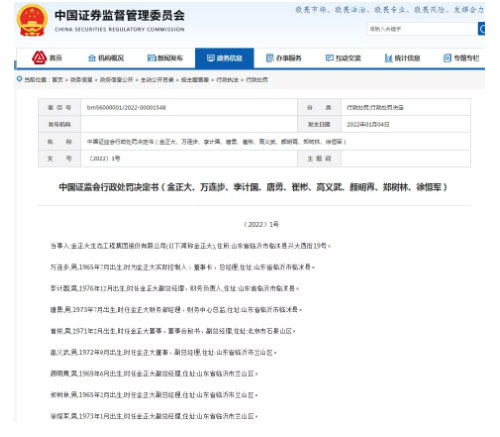Click the centered 〔2022〕1号 document number
The width and height of the screenshot is (500, 437).
point(261,224)
